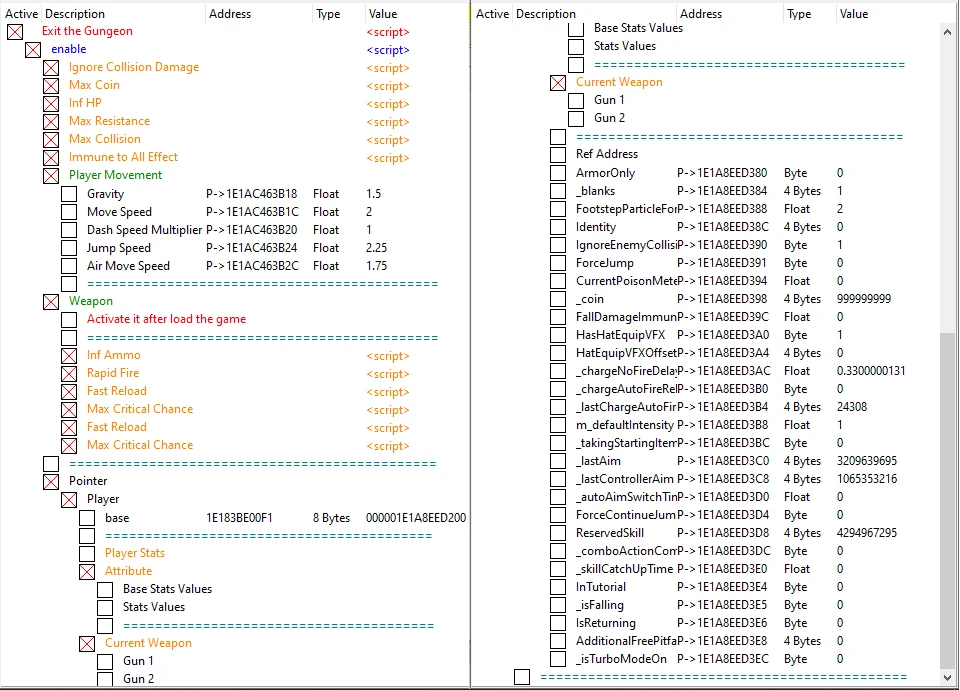Click the right panel's Address column header
The width and height of the screenshot is (960, 690).
(x=700, y=14)
